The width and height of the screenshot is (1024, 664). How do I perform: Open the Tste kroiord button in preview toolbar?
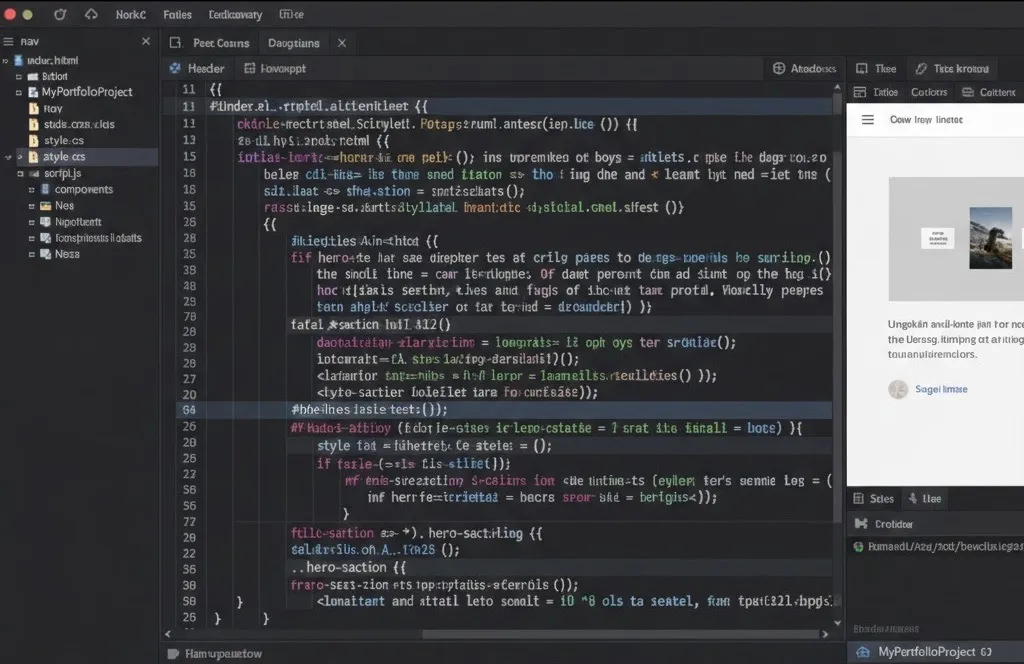click(x=960, y=69)
